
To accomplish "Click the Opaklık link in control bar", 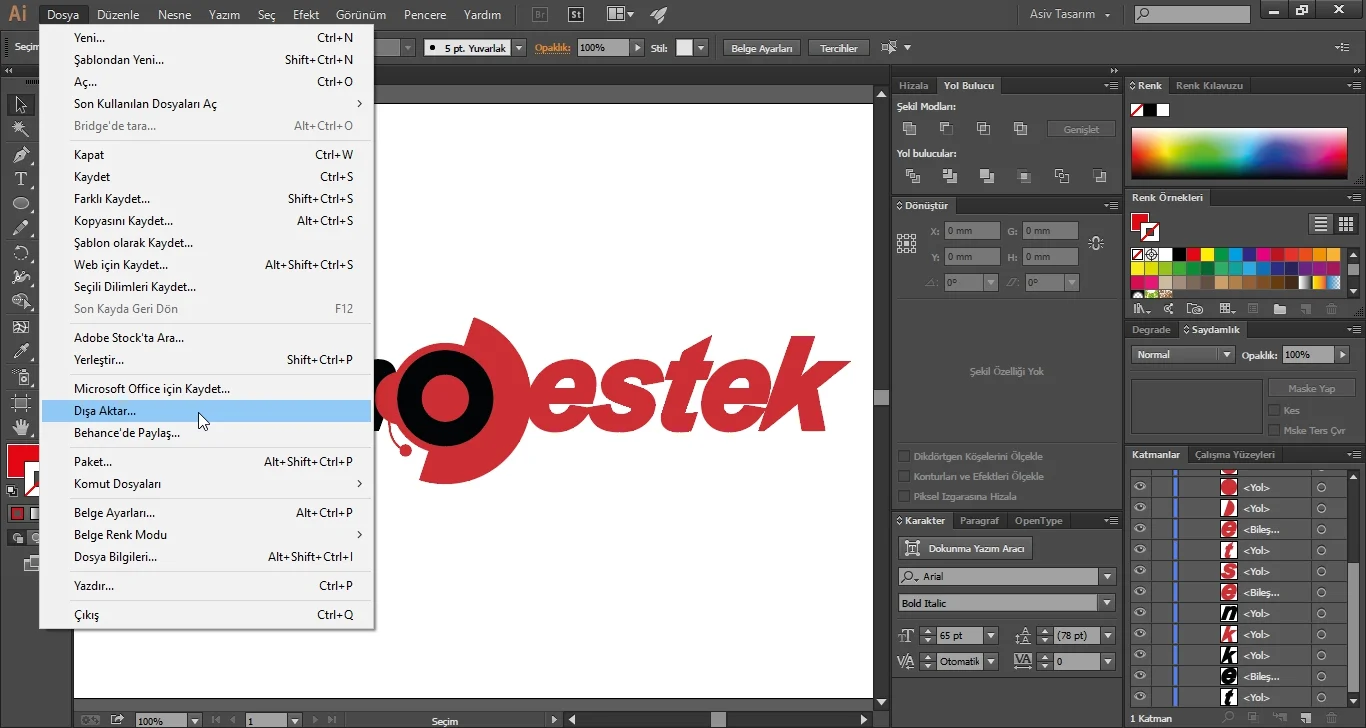I will [552, 48].
